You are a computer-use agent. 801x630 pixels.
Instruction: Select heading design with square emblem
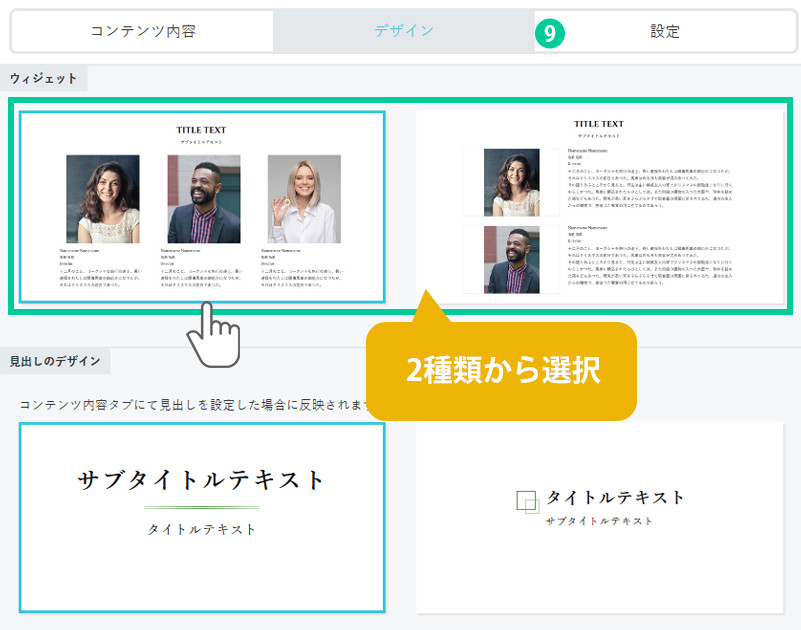pyautogui.click(x=600, y=517)
